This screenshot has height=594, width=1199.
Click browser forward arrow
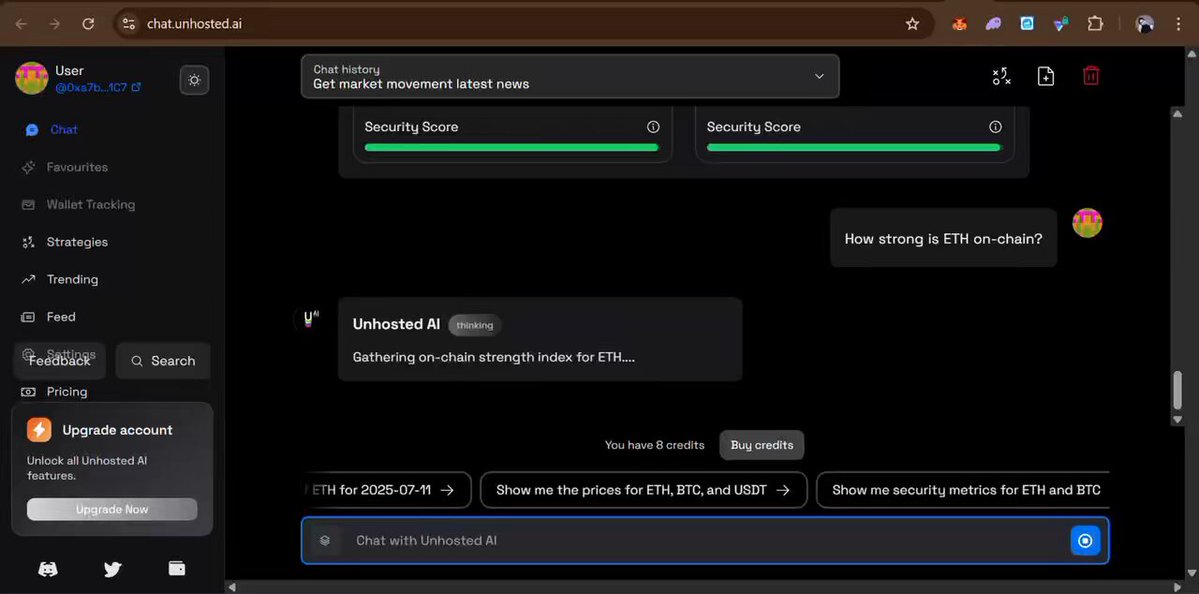(x=54, y=24)
